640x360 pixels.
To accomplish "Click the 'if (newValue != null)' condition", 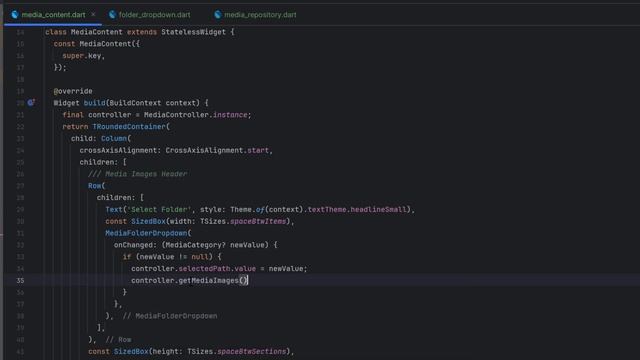I will (168, 257).
